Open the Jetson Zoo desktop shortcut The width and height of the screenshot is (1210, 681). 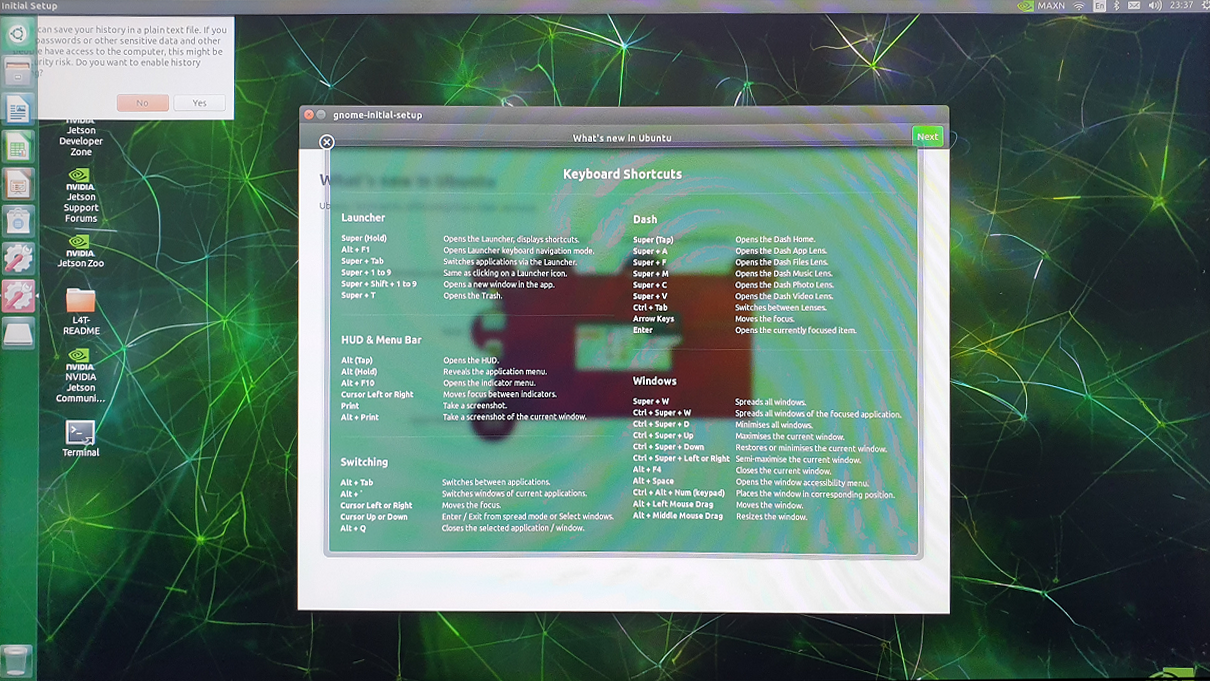coord(81,251)
